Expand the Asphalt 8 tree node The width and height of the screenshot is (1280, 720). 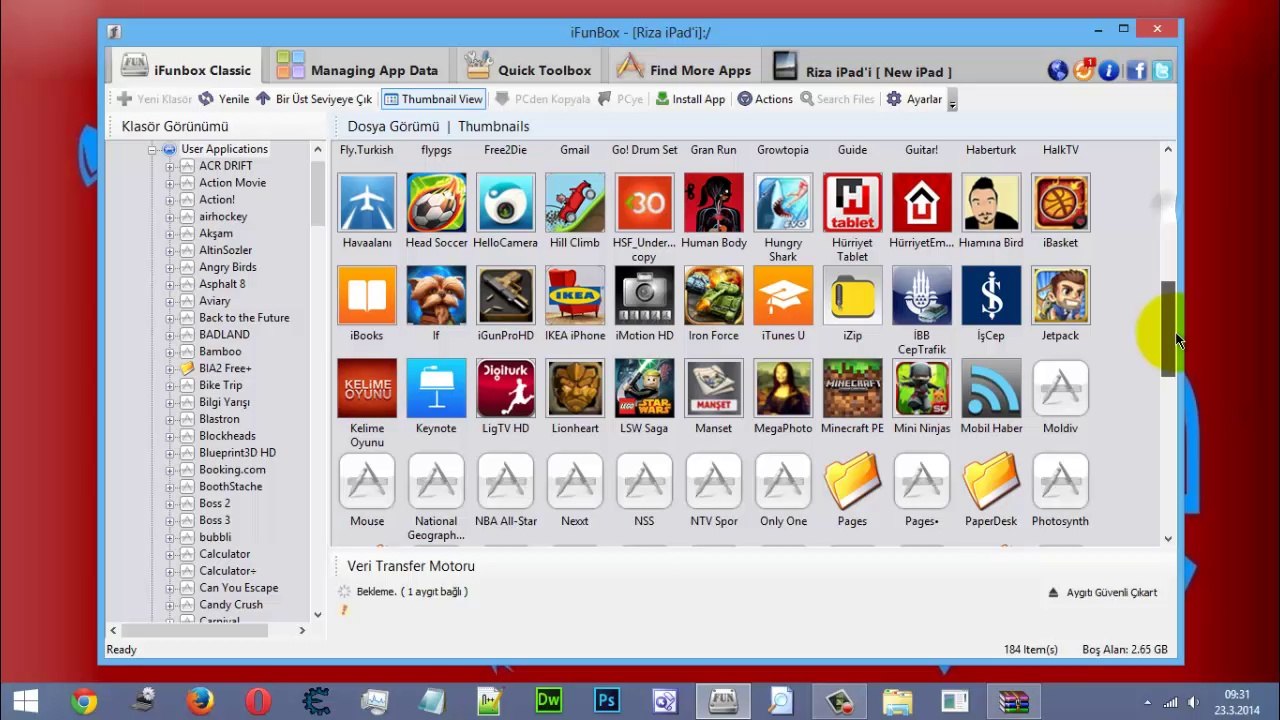[x=169, y=284]
